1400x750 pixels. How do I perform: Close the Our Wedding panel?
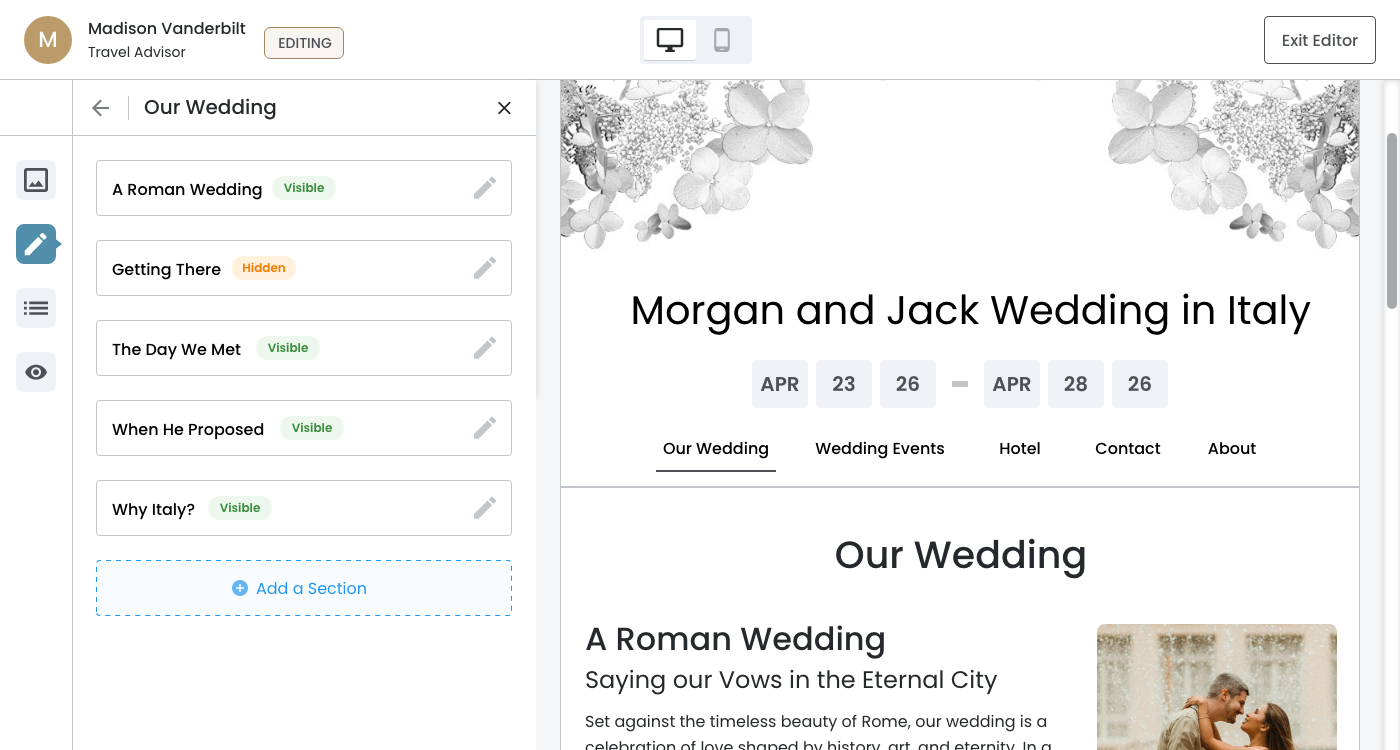tap(504, 108)
